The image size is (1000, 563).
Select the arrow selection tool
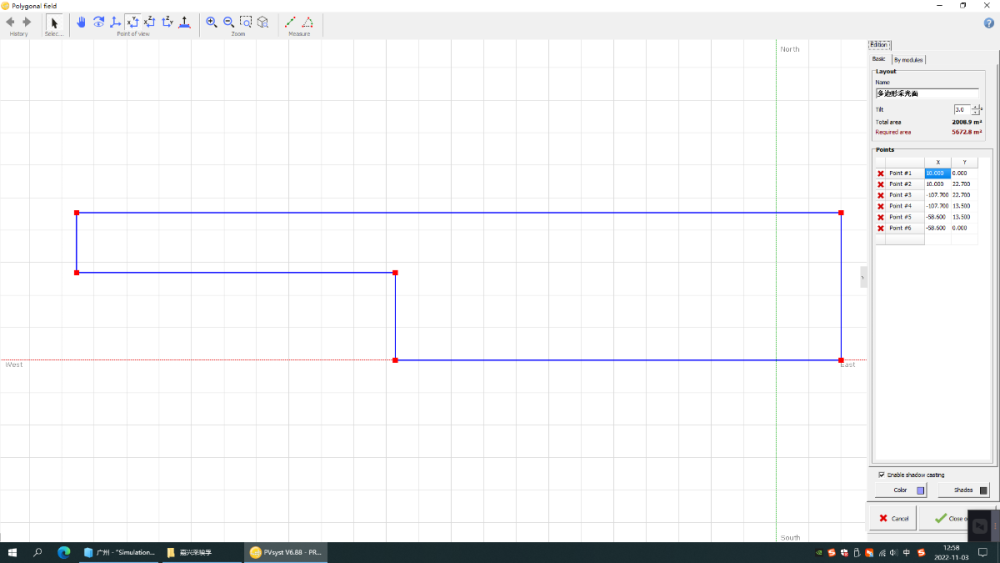click(x=54, y=22)
